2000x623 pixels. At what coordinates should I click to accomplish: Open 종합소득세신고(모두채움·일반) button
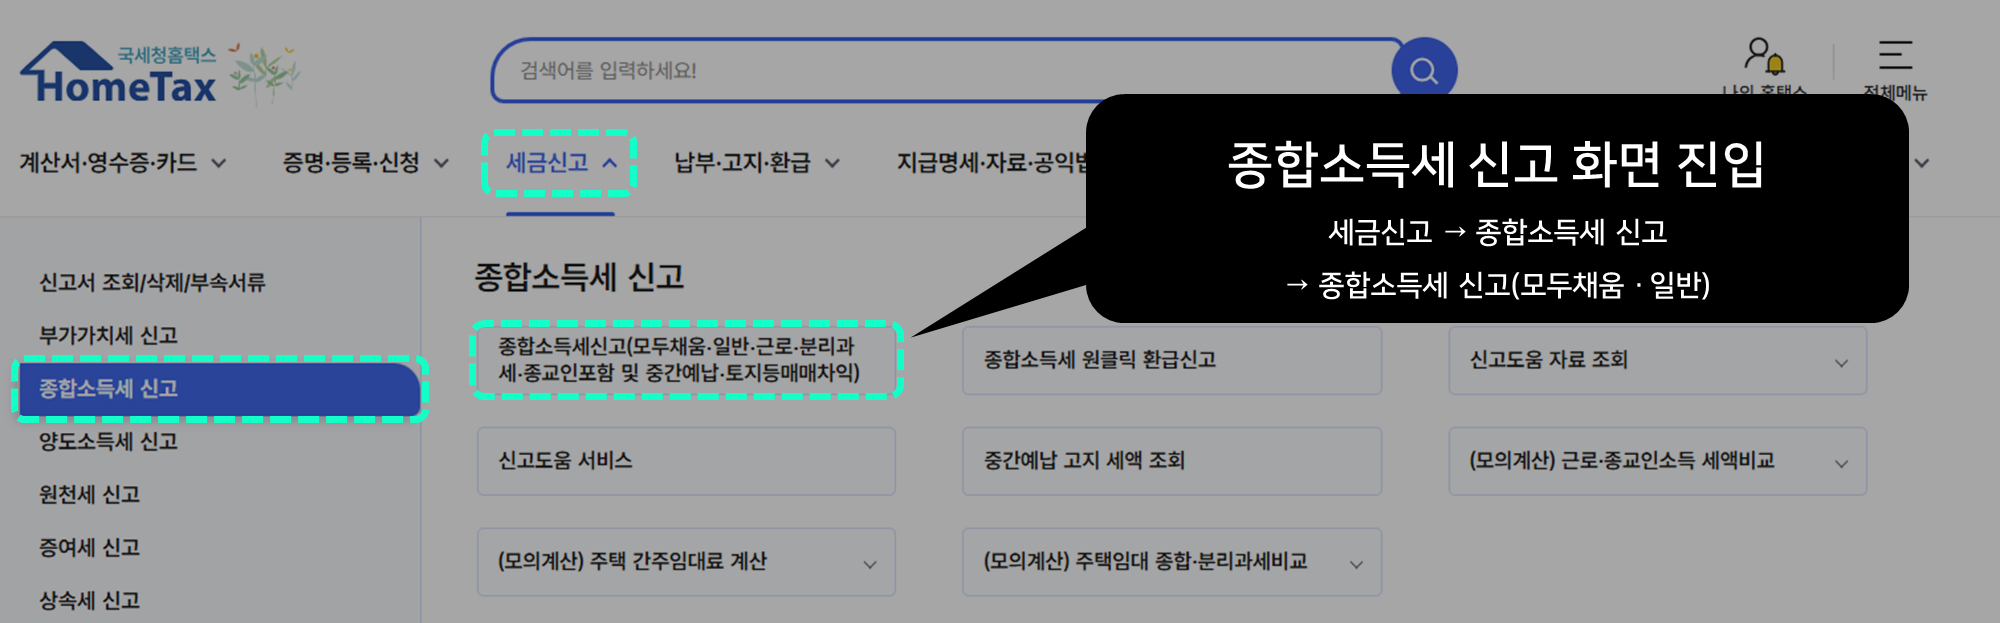[x=686, y=360]
